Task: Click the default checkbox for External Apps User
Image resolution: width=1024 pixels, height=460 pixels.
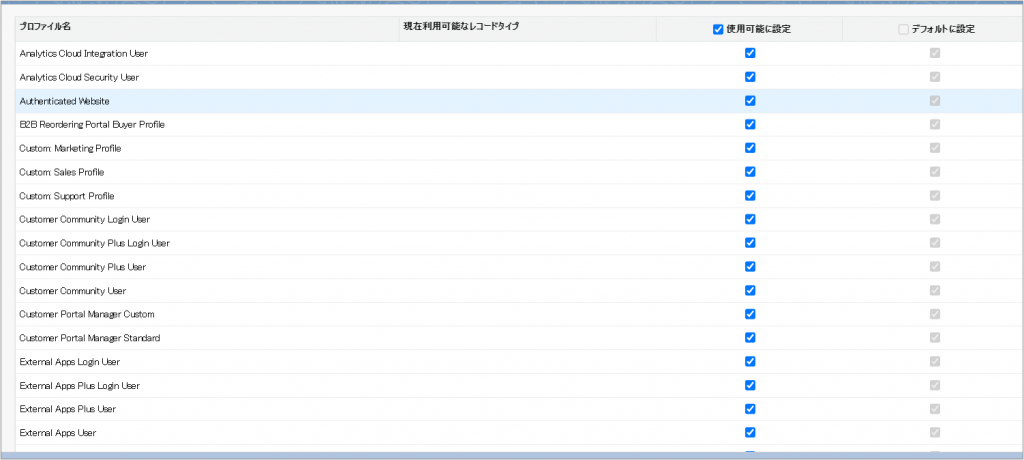Action: [935, 433]
